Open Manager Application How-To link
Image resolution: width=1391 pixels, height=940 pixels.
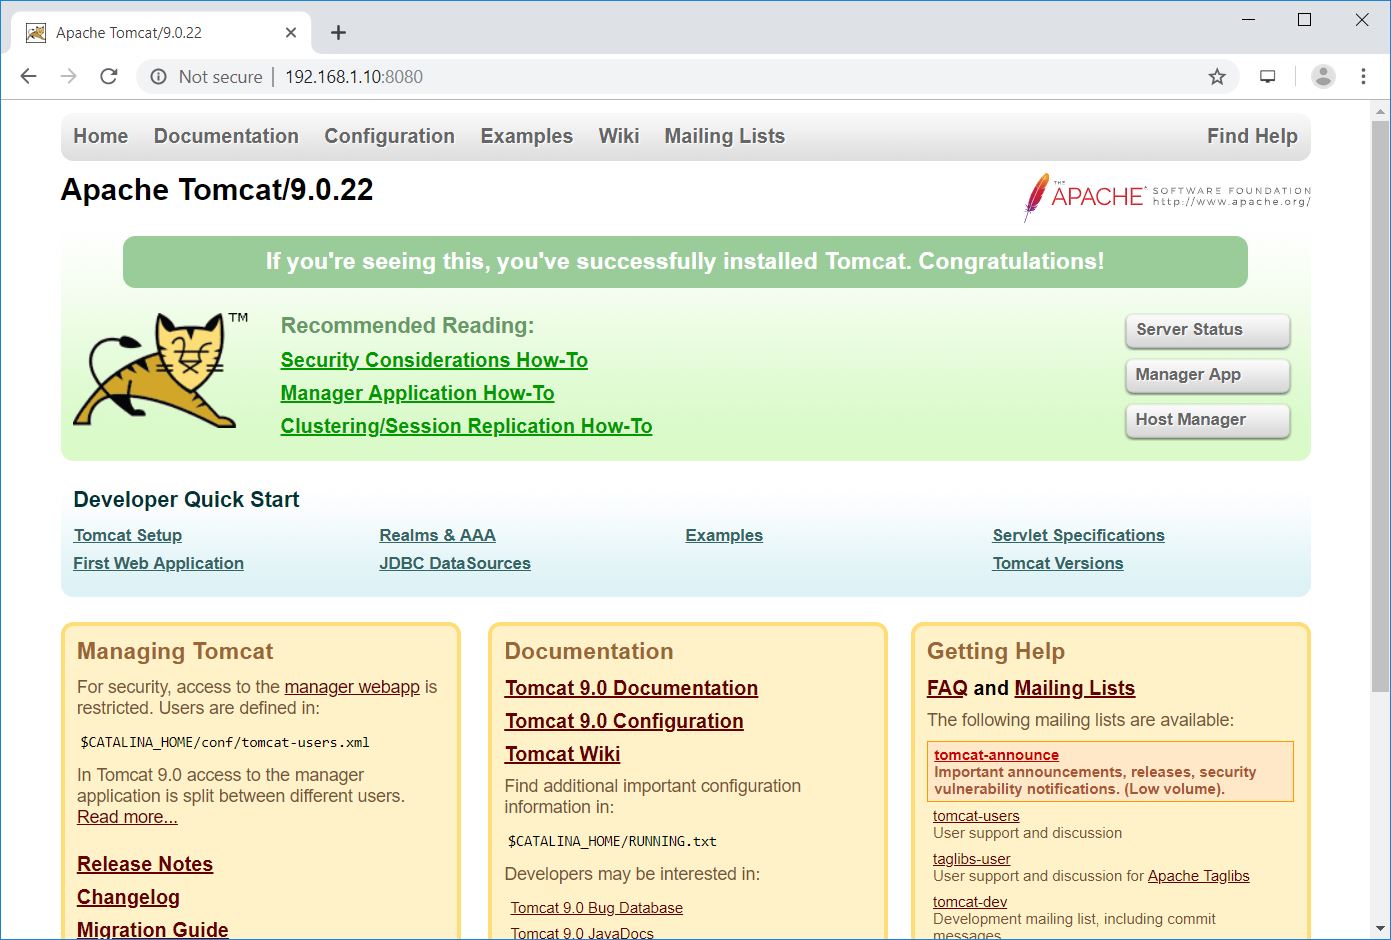pyautogui.click(x=417, y=393)
